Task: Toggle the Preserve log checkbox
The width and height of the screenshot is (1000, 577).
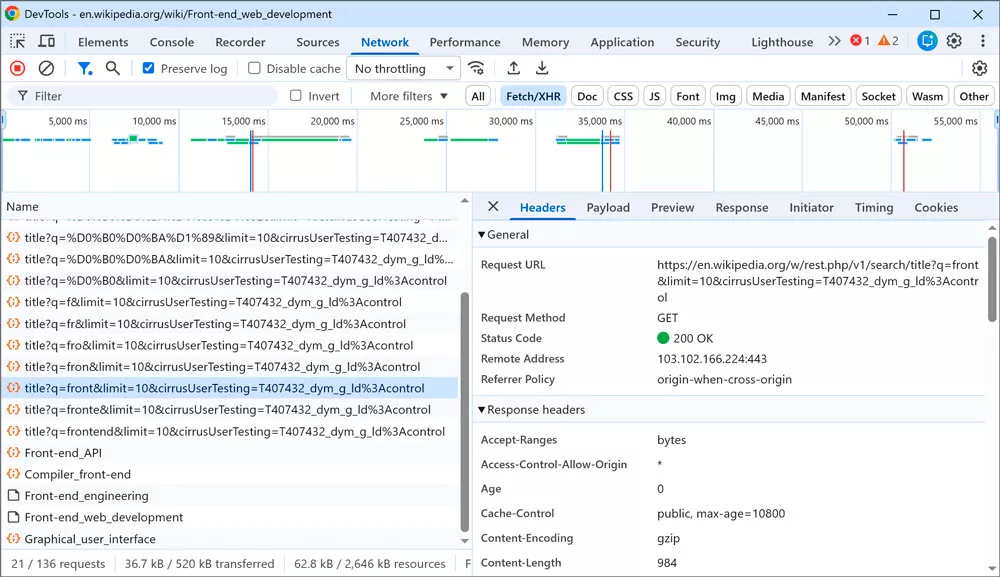Action: pos(148,68)
